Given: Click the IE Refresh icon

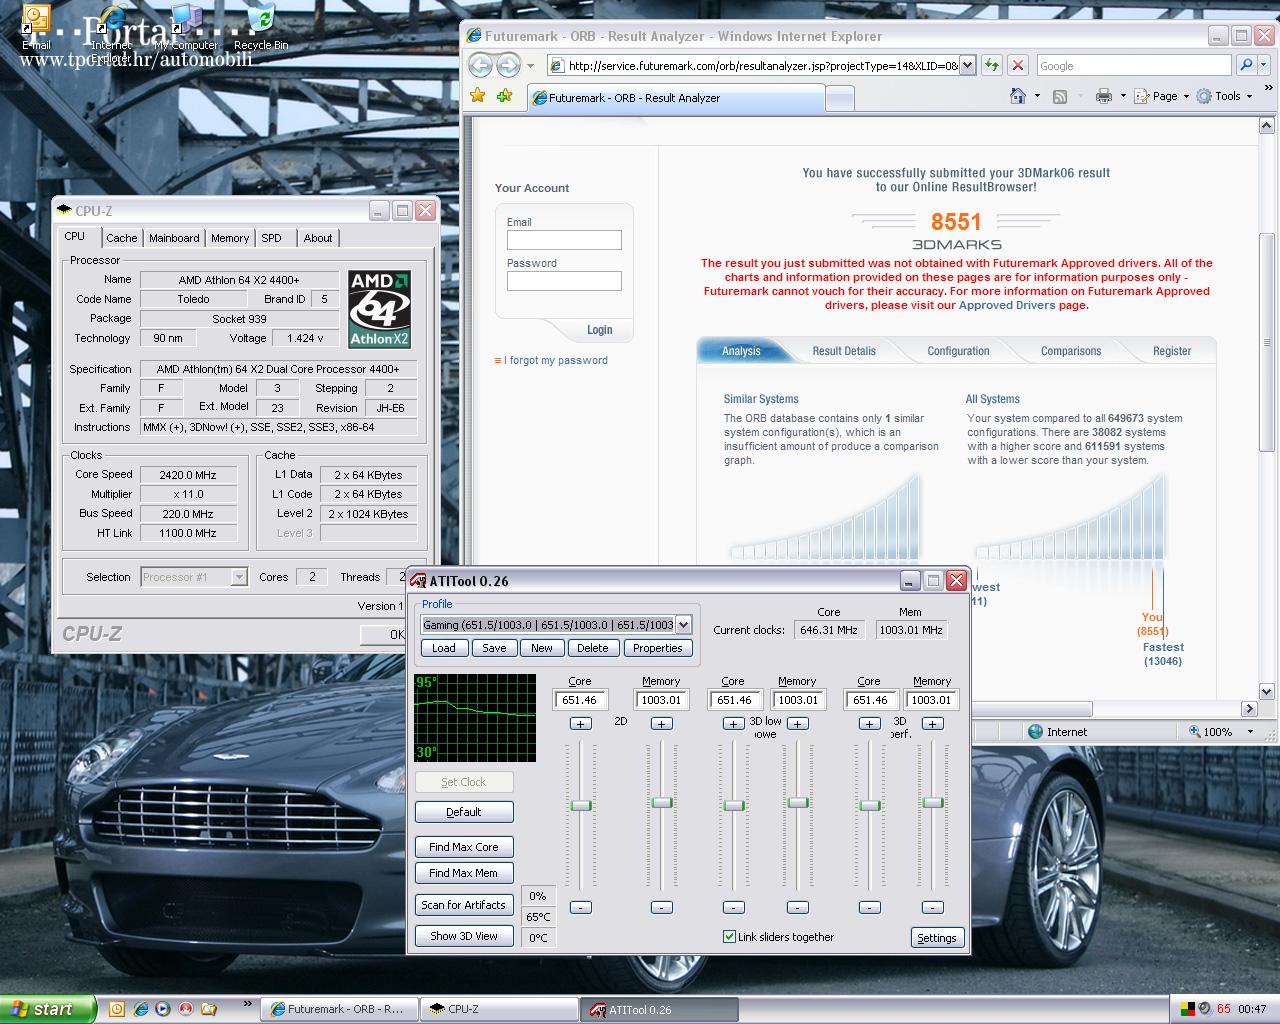Looking at the screenshot, I should pos(992,65).
